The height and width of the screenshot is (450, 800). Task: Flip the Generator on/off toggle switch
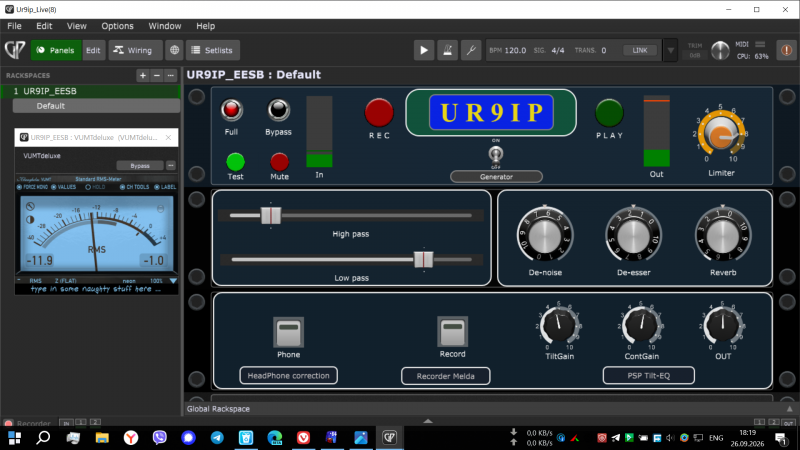[496, 154]
